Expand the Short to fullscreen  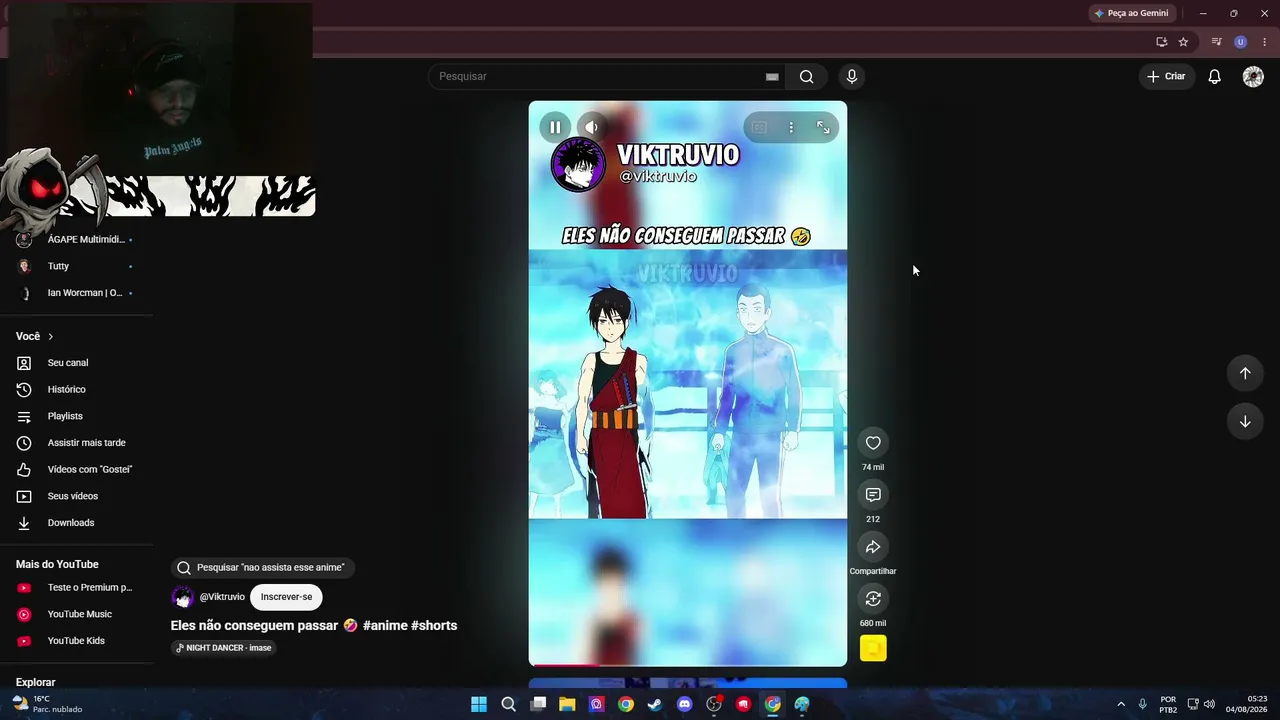pos(823,127)
